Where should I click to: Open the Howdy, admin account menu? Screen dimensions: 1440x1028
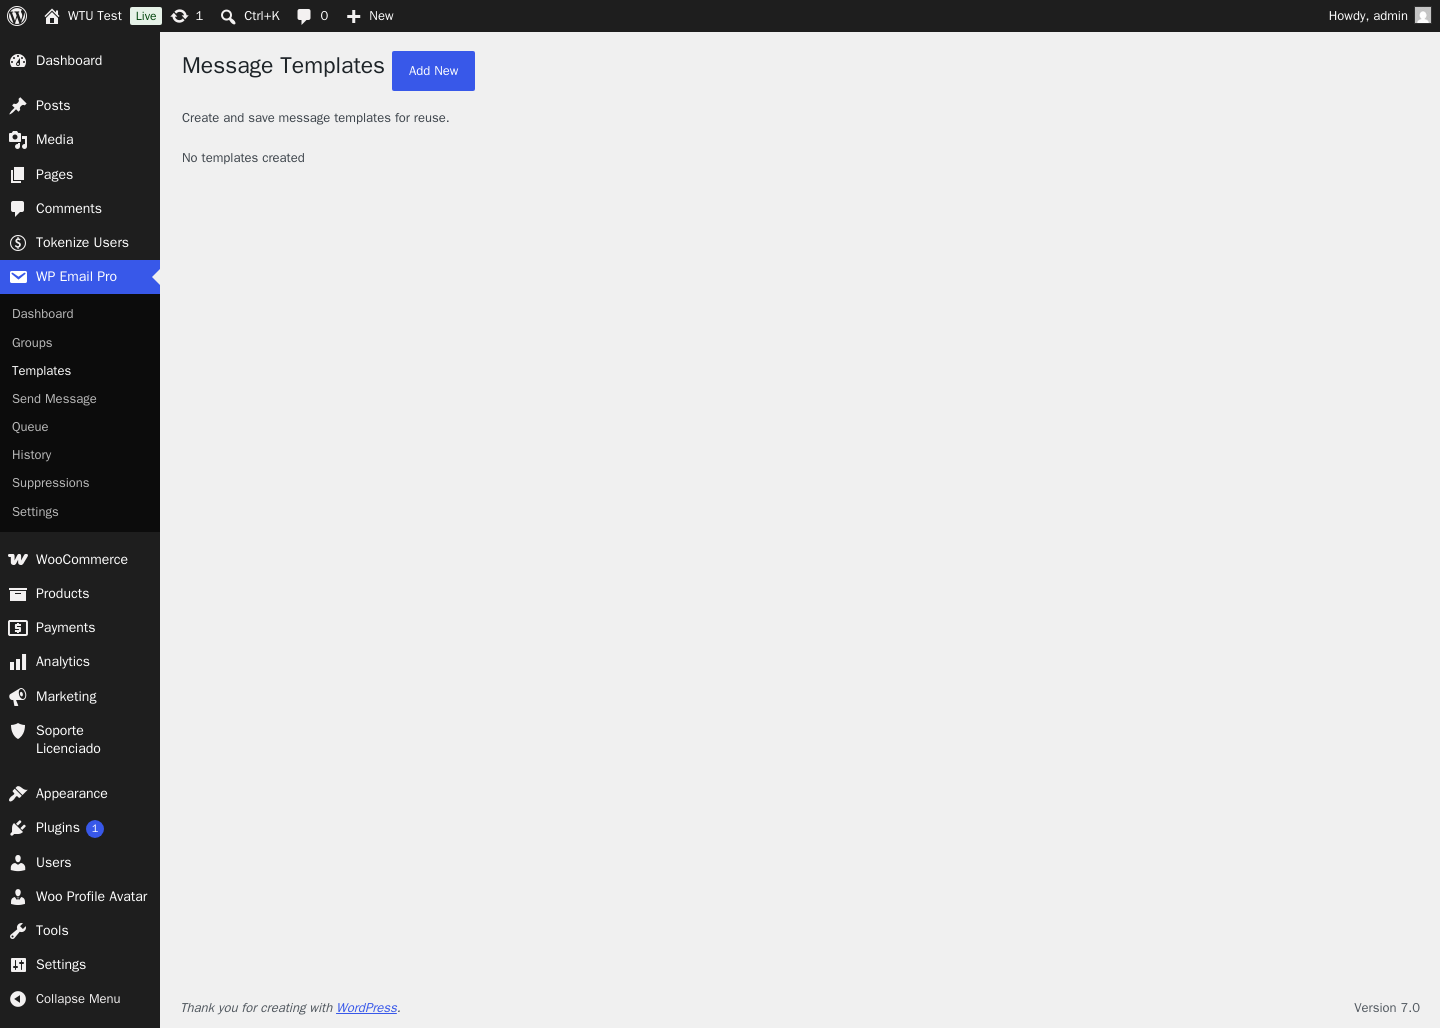[1379, 16]
